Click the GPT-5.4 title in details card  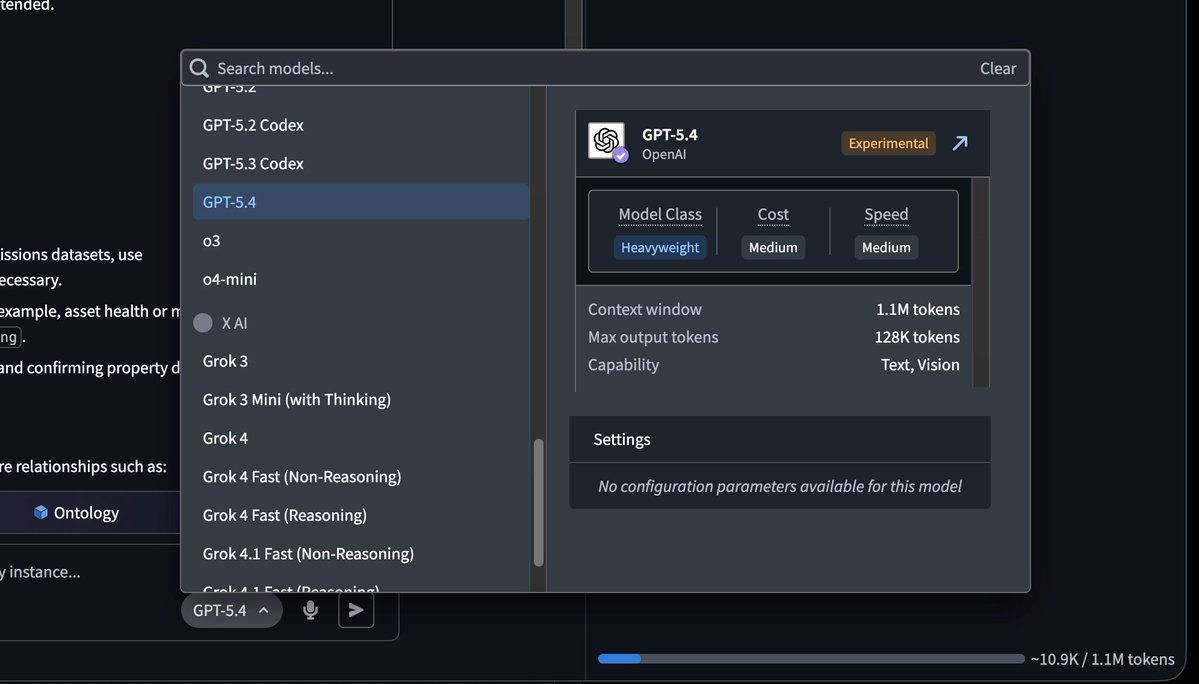[x=669, y=135]
